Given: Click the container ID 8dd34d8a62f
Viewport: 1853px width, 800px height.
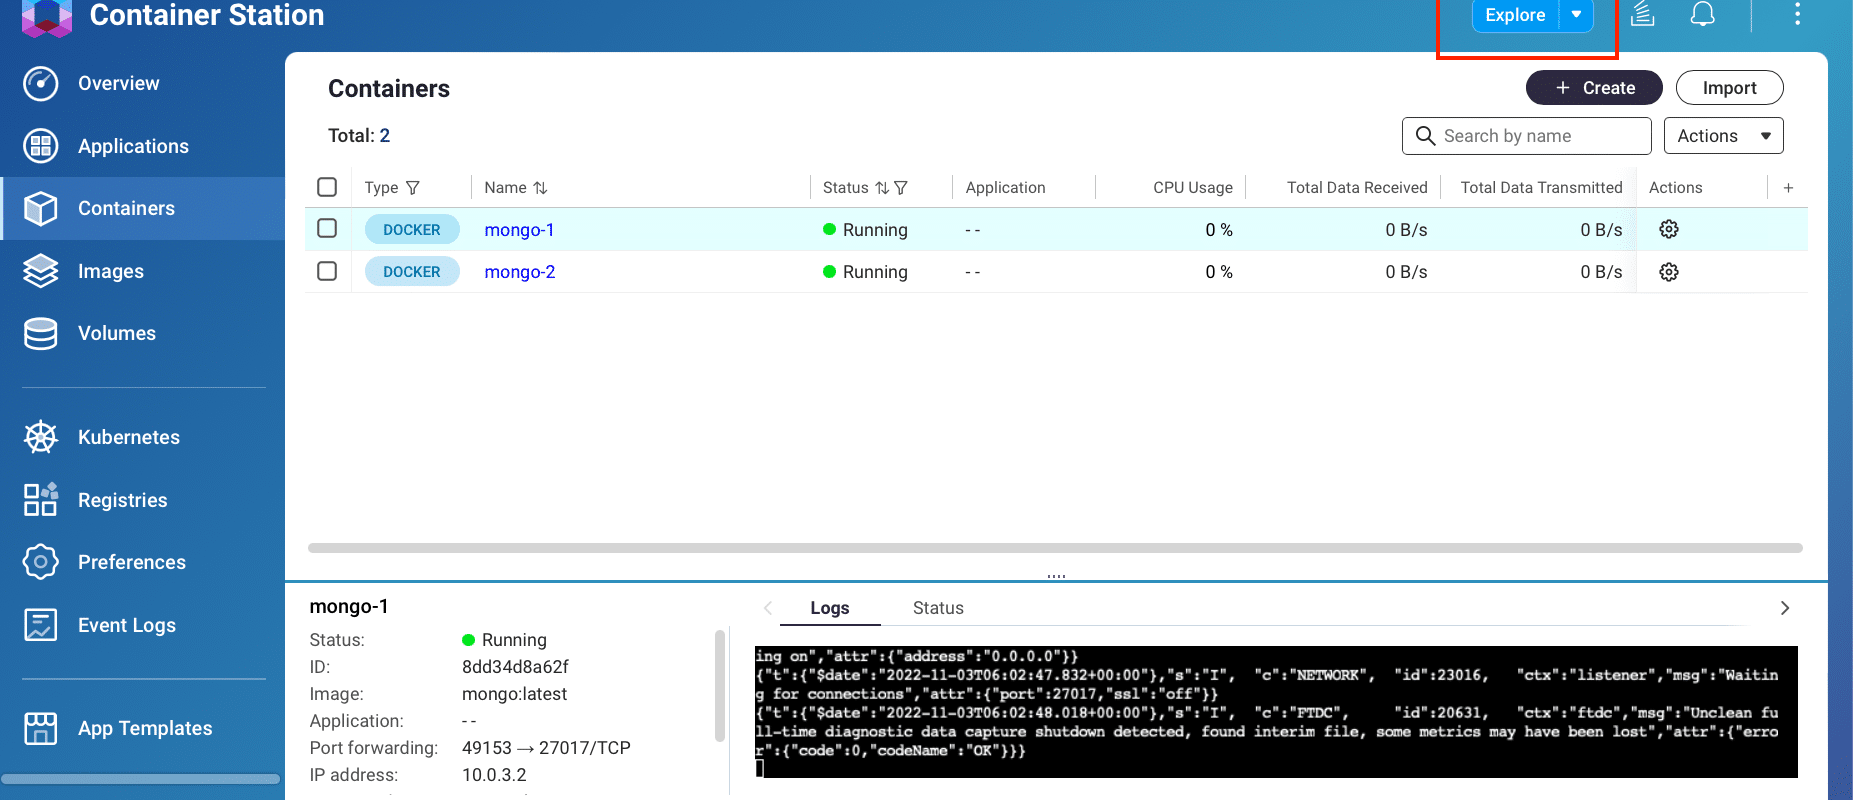Looking at the screenshot, I should pos(515,667).
